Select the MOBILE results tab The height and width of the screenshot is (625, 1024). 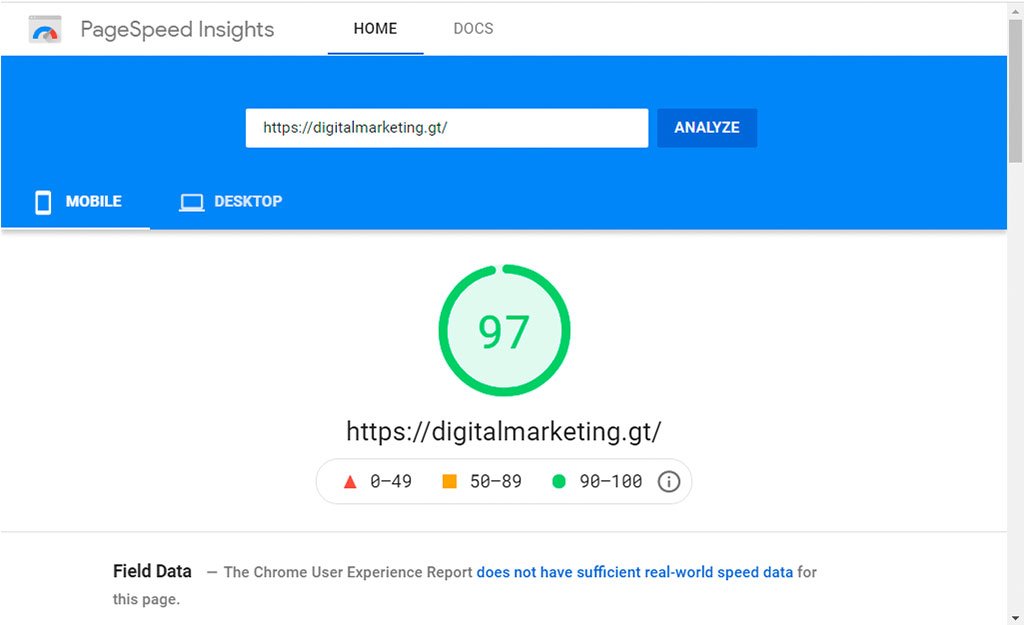click(76, 202)
